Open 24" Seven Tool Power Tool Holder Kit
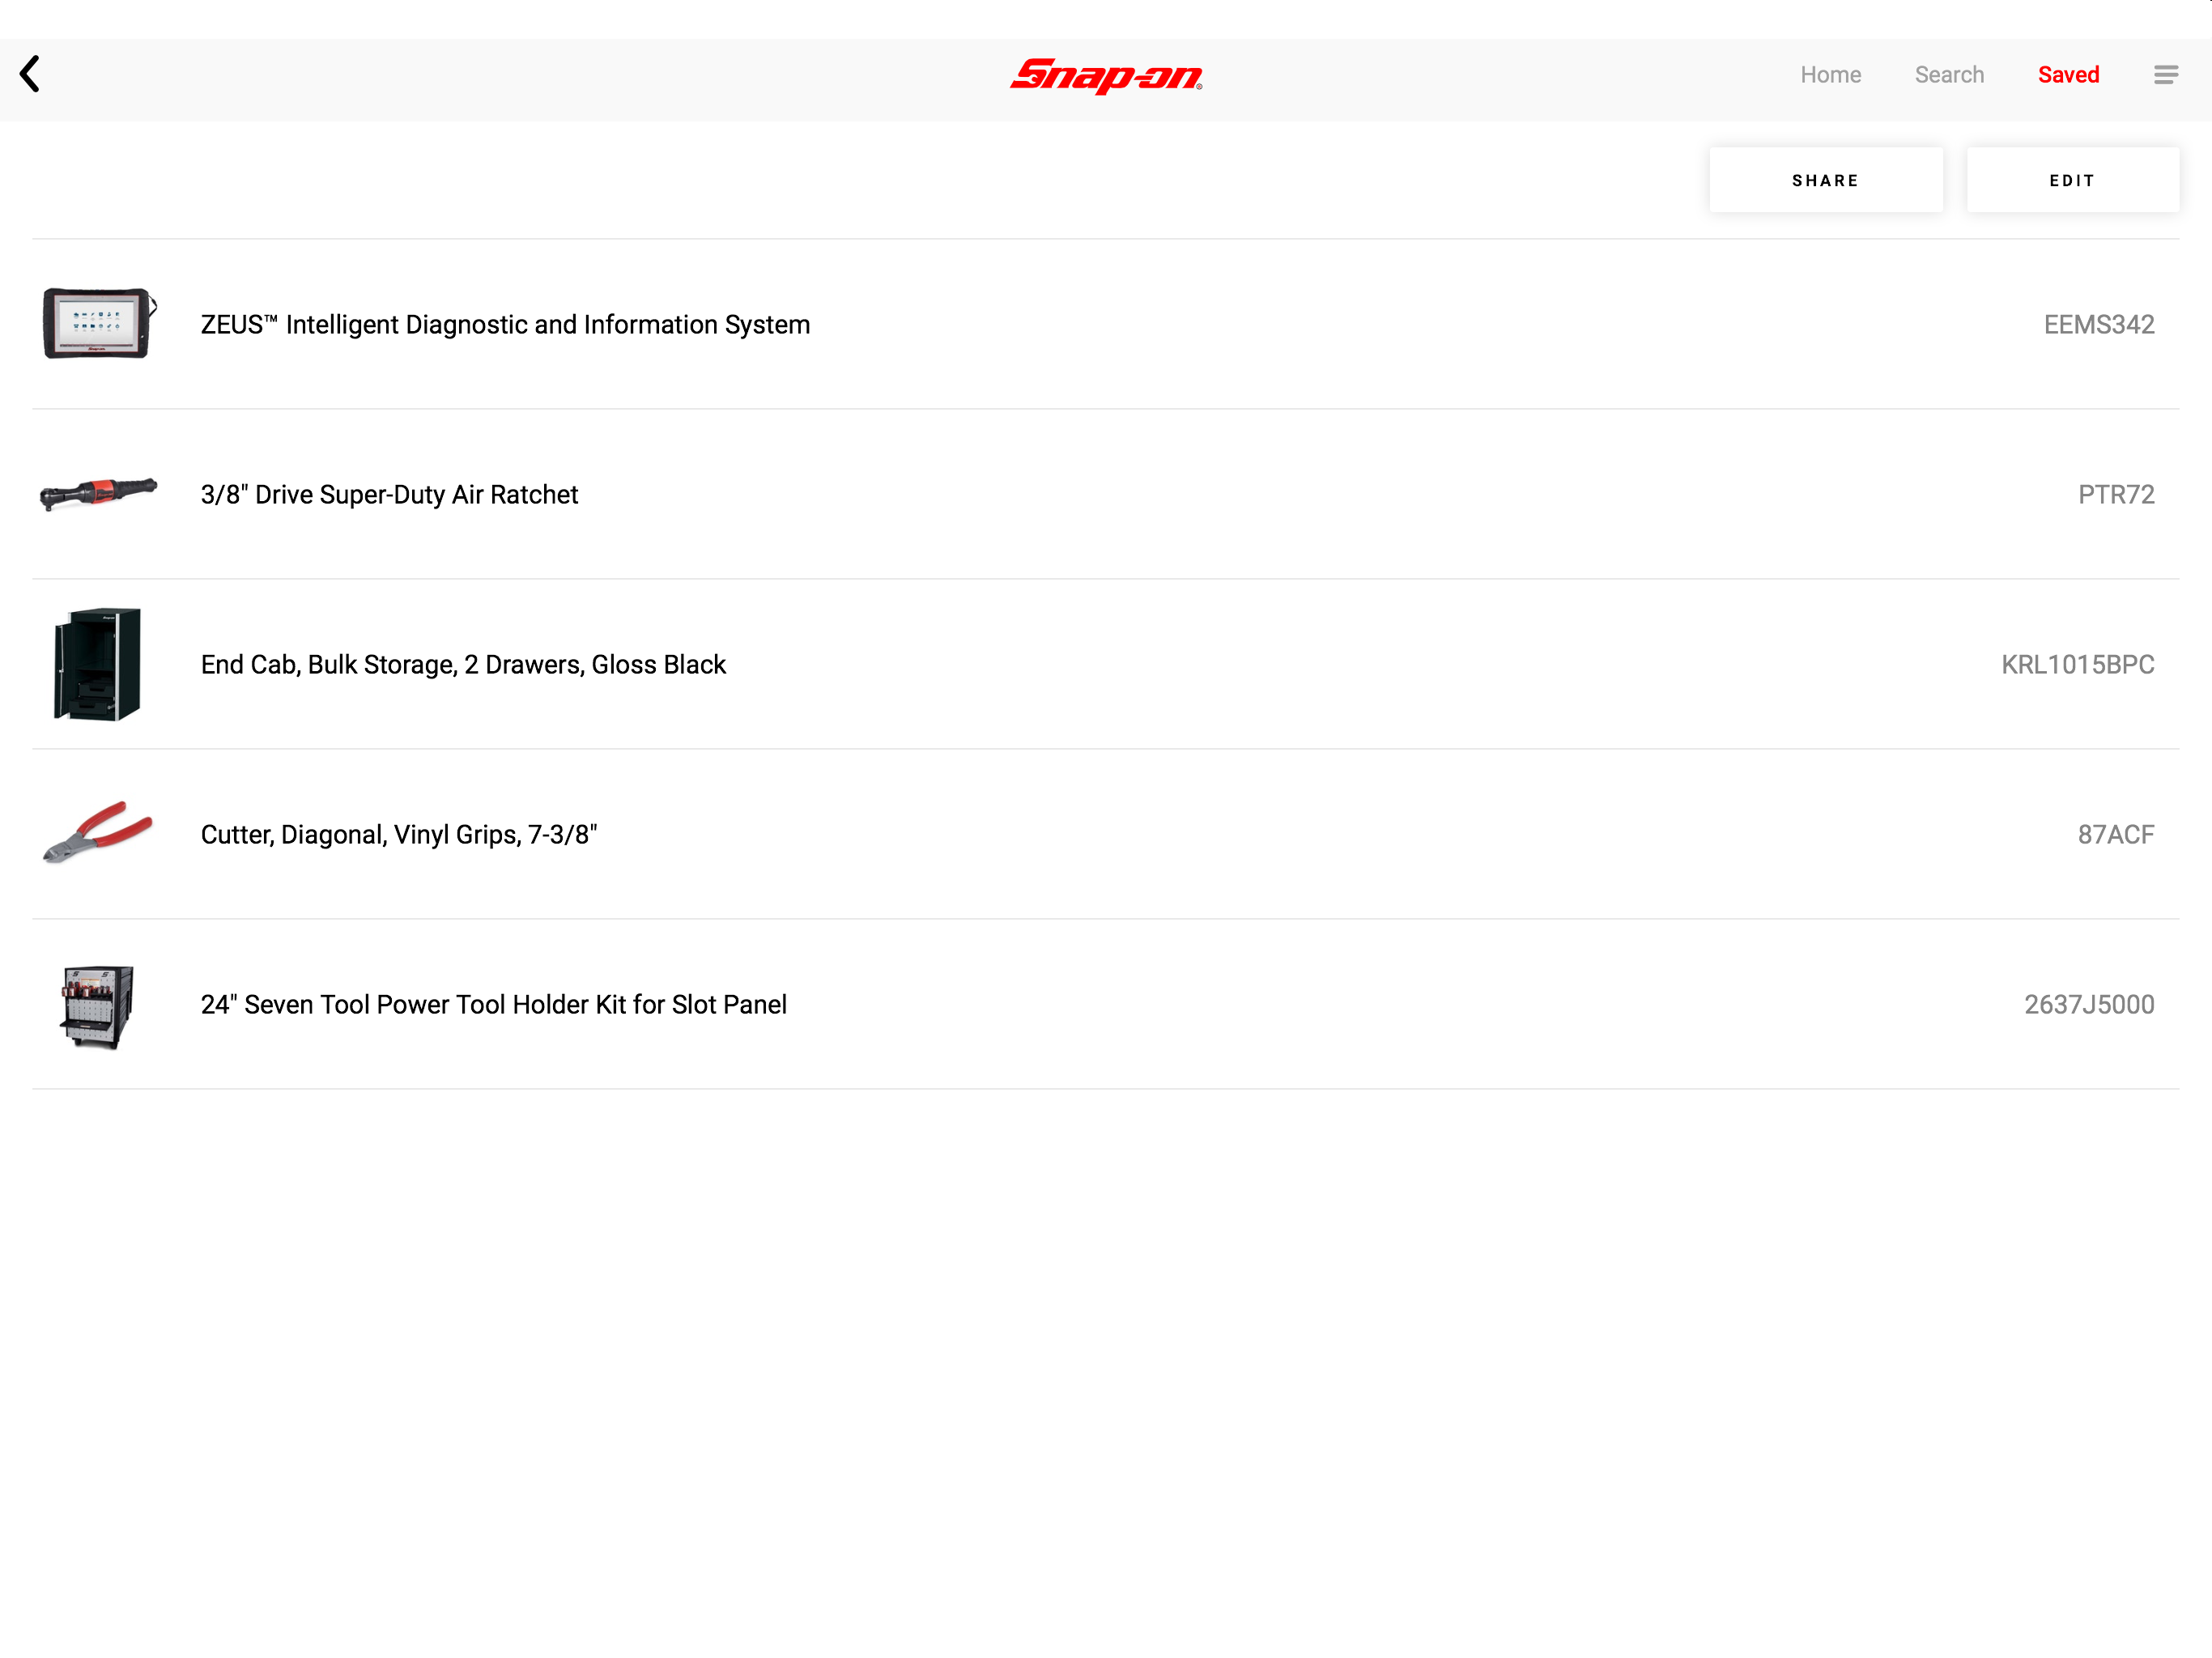Viewport: 2212px width, 1658px height. pos(493,1005)
